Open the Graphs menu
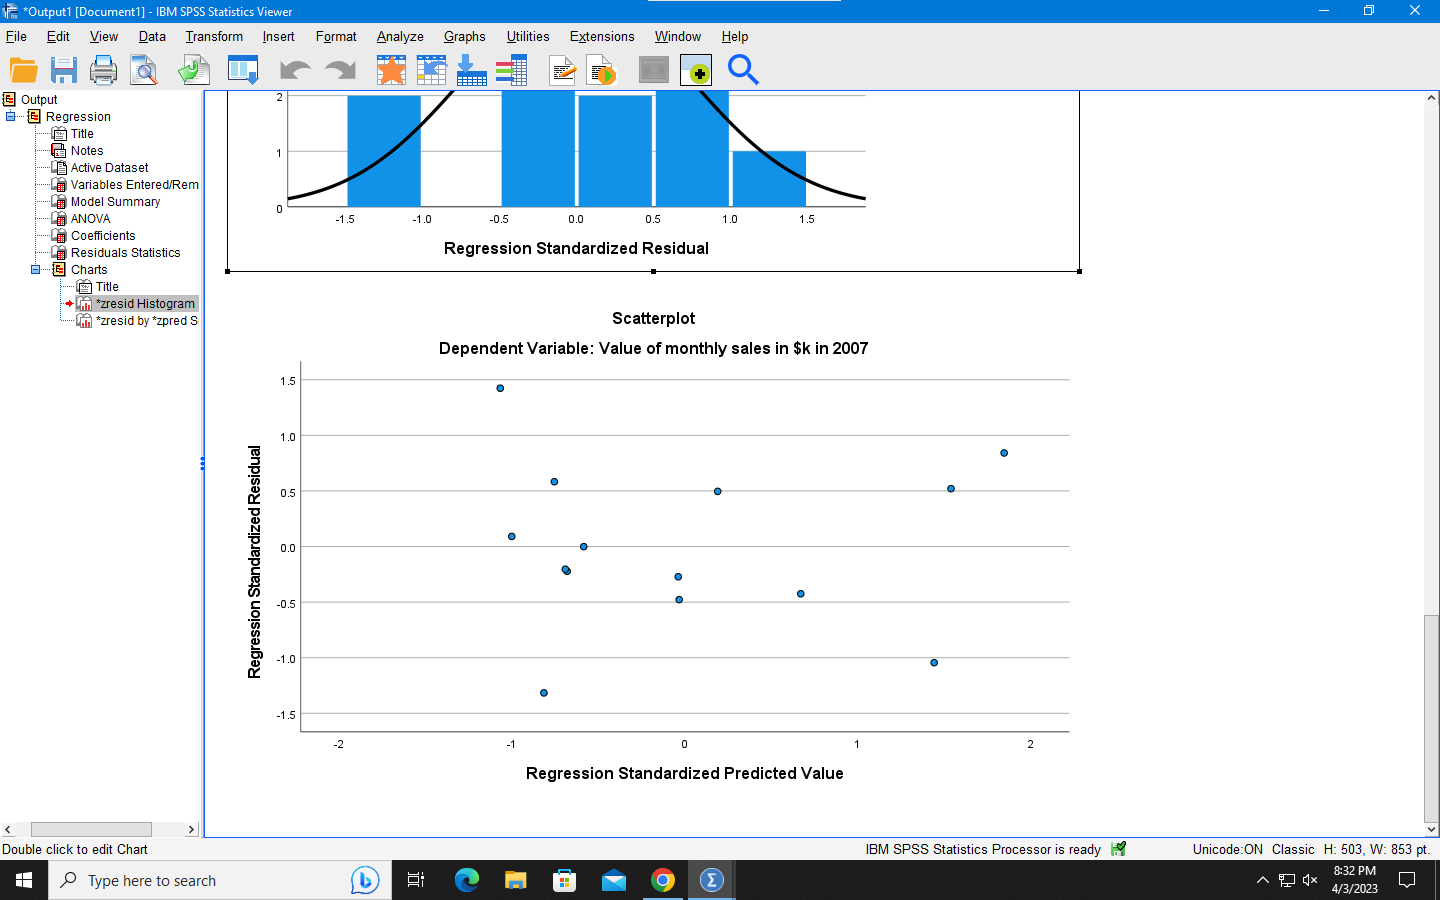 click(x=464, y=37)
